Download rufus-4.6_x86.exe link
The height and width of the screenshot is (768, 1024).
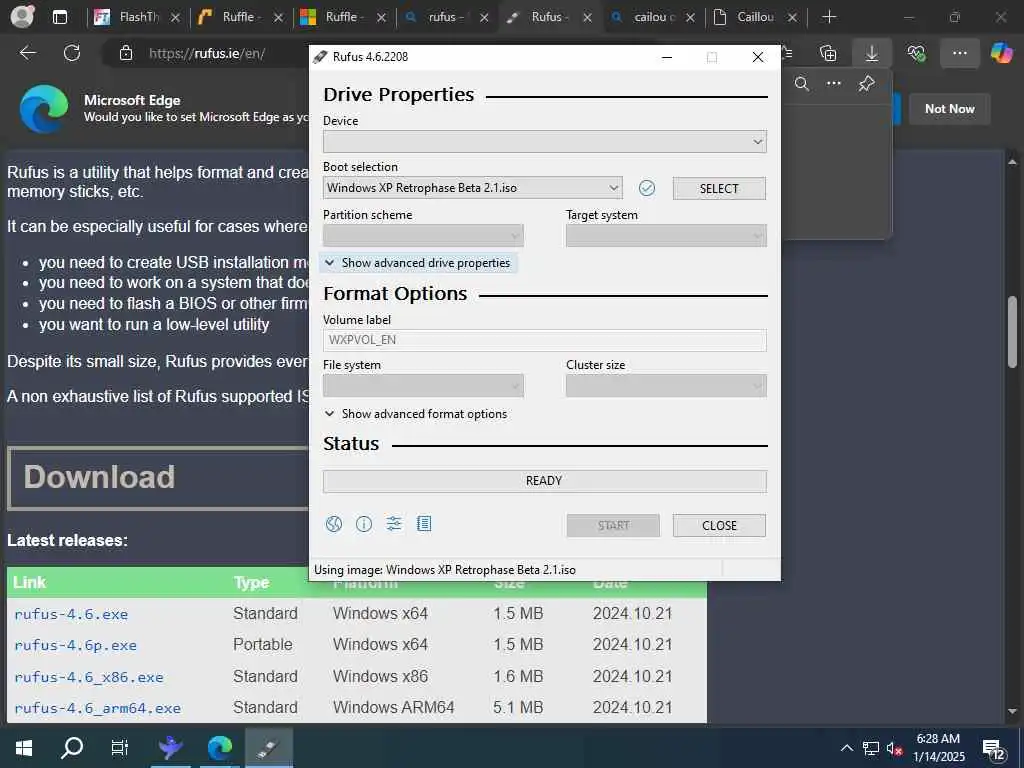89,677
